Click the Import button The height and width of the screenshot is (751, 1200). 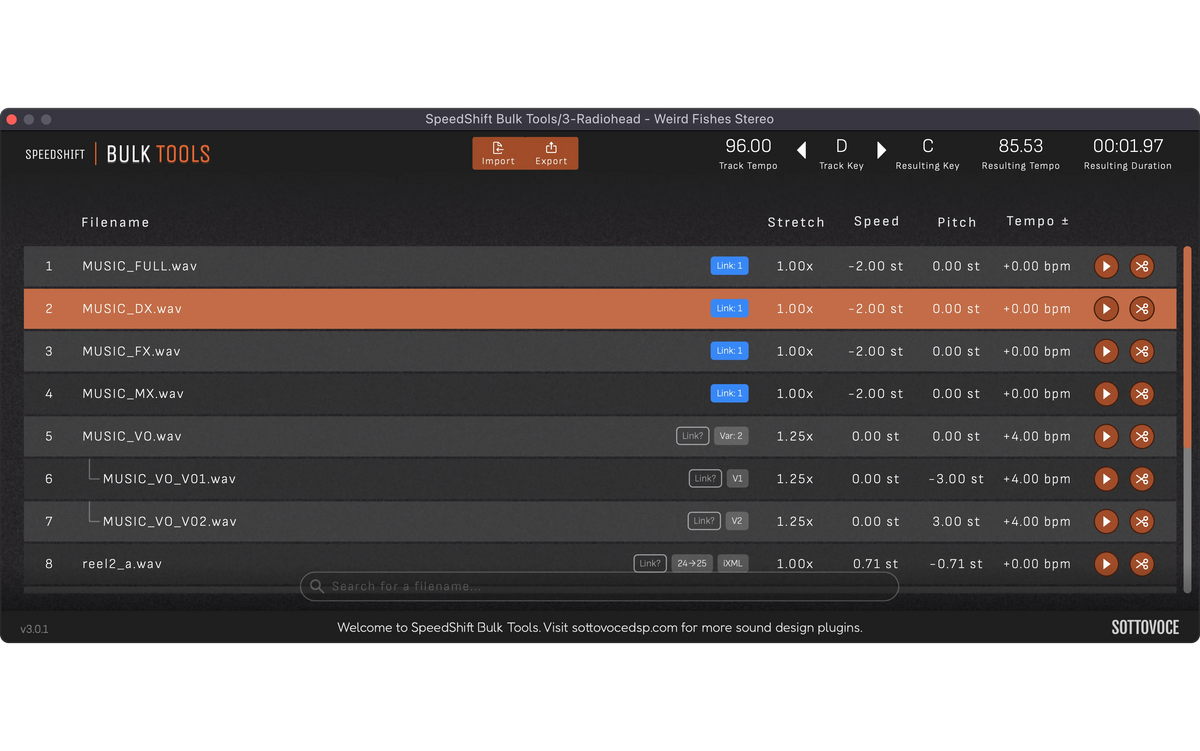click(498, 153)
